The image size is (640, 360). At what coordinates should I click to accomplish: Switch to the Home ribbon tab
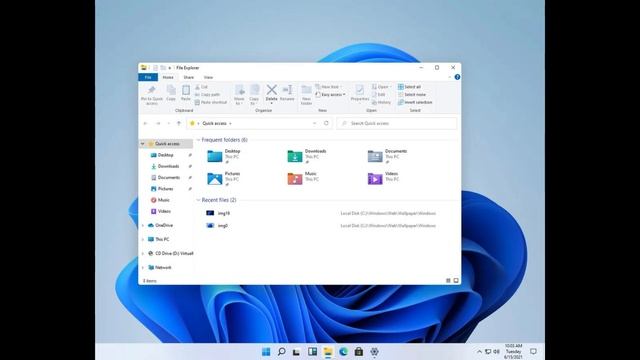[168, 77]
